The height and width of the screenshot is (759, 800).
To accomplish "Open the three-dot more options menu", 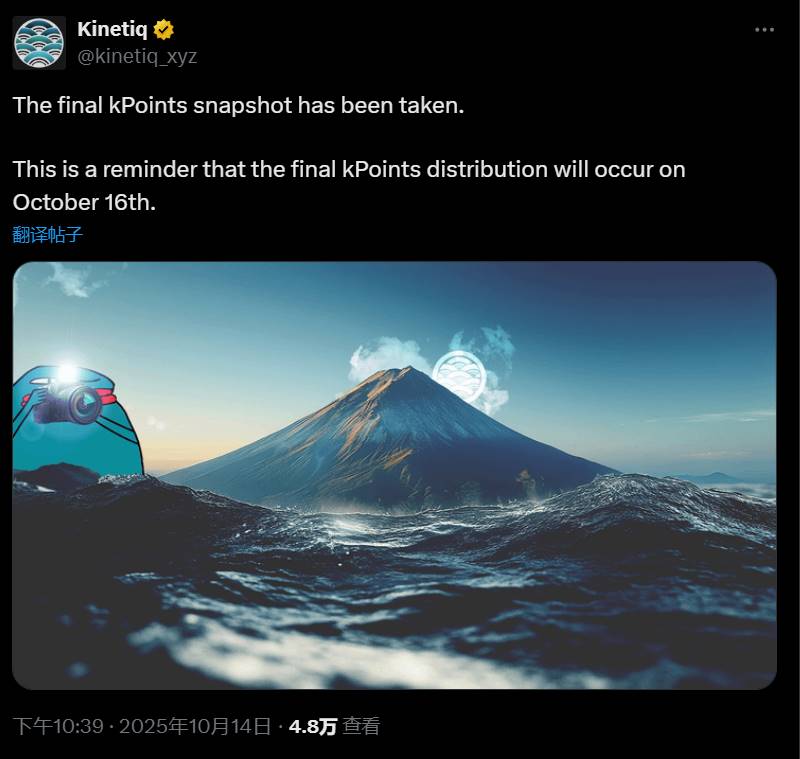I will pos(764,30).
